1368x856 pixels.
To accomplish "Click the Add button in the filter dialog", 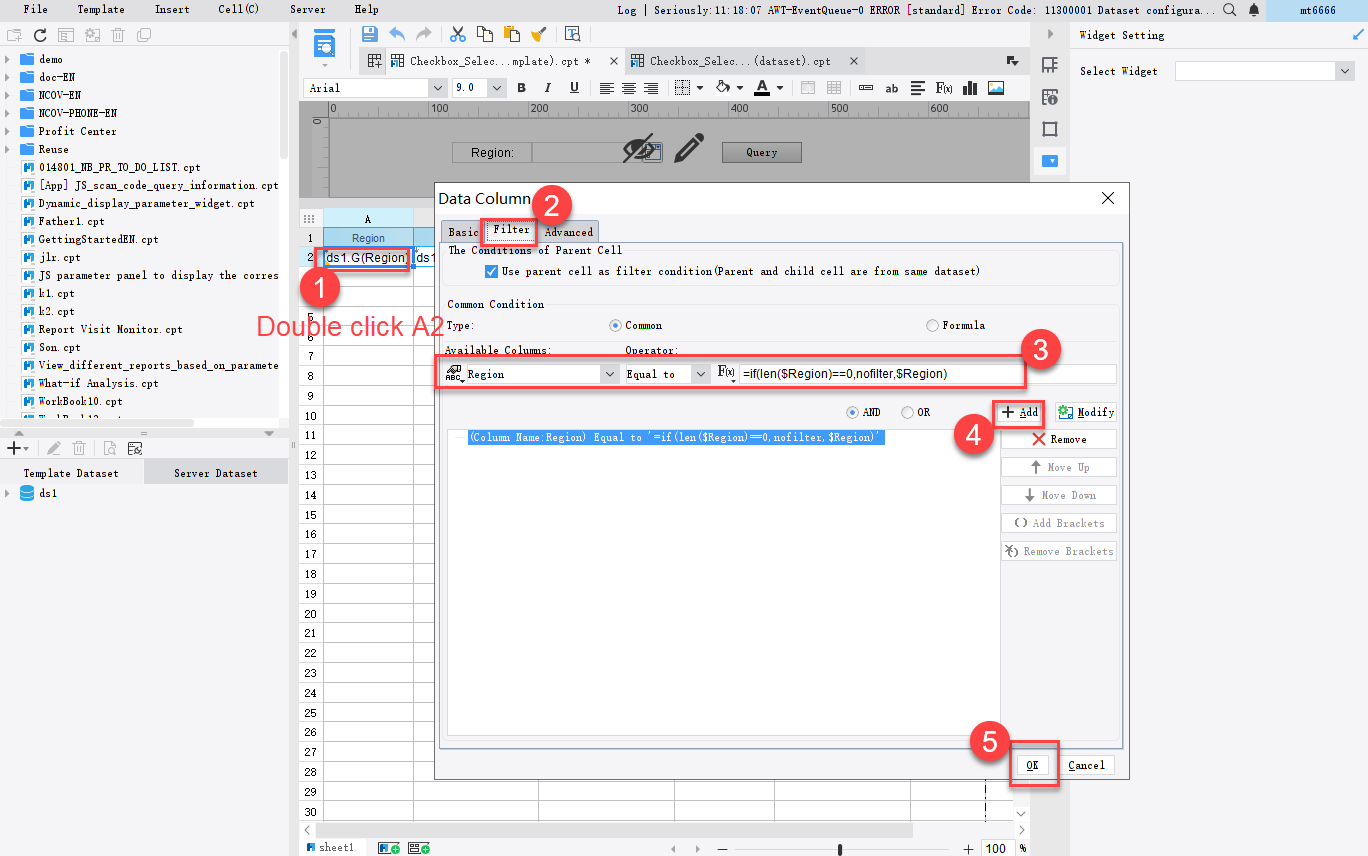I will (1018, 412).
